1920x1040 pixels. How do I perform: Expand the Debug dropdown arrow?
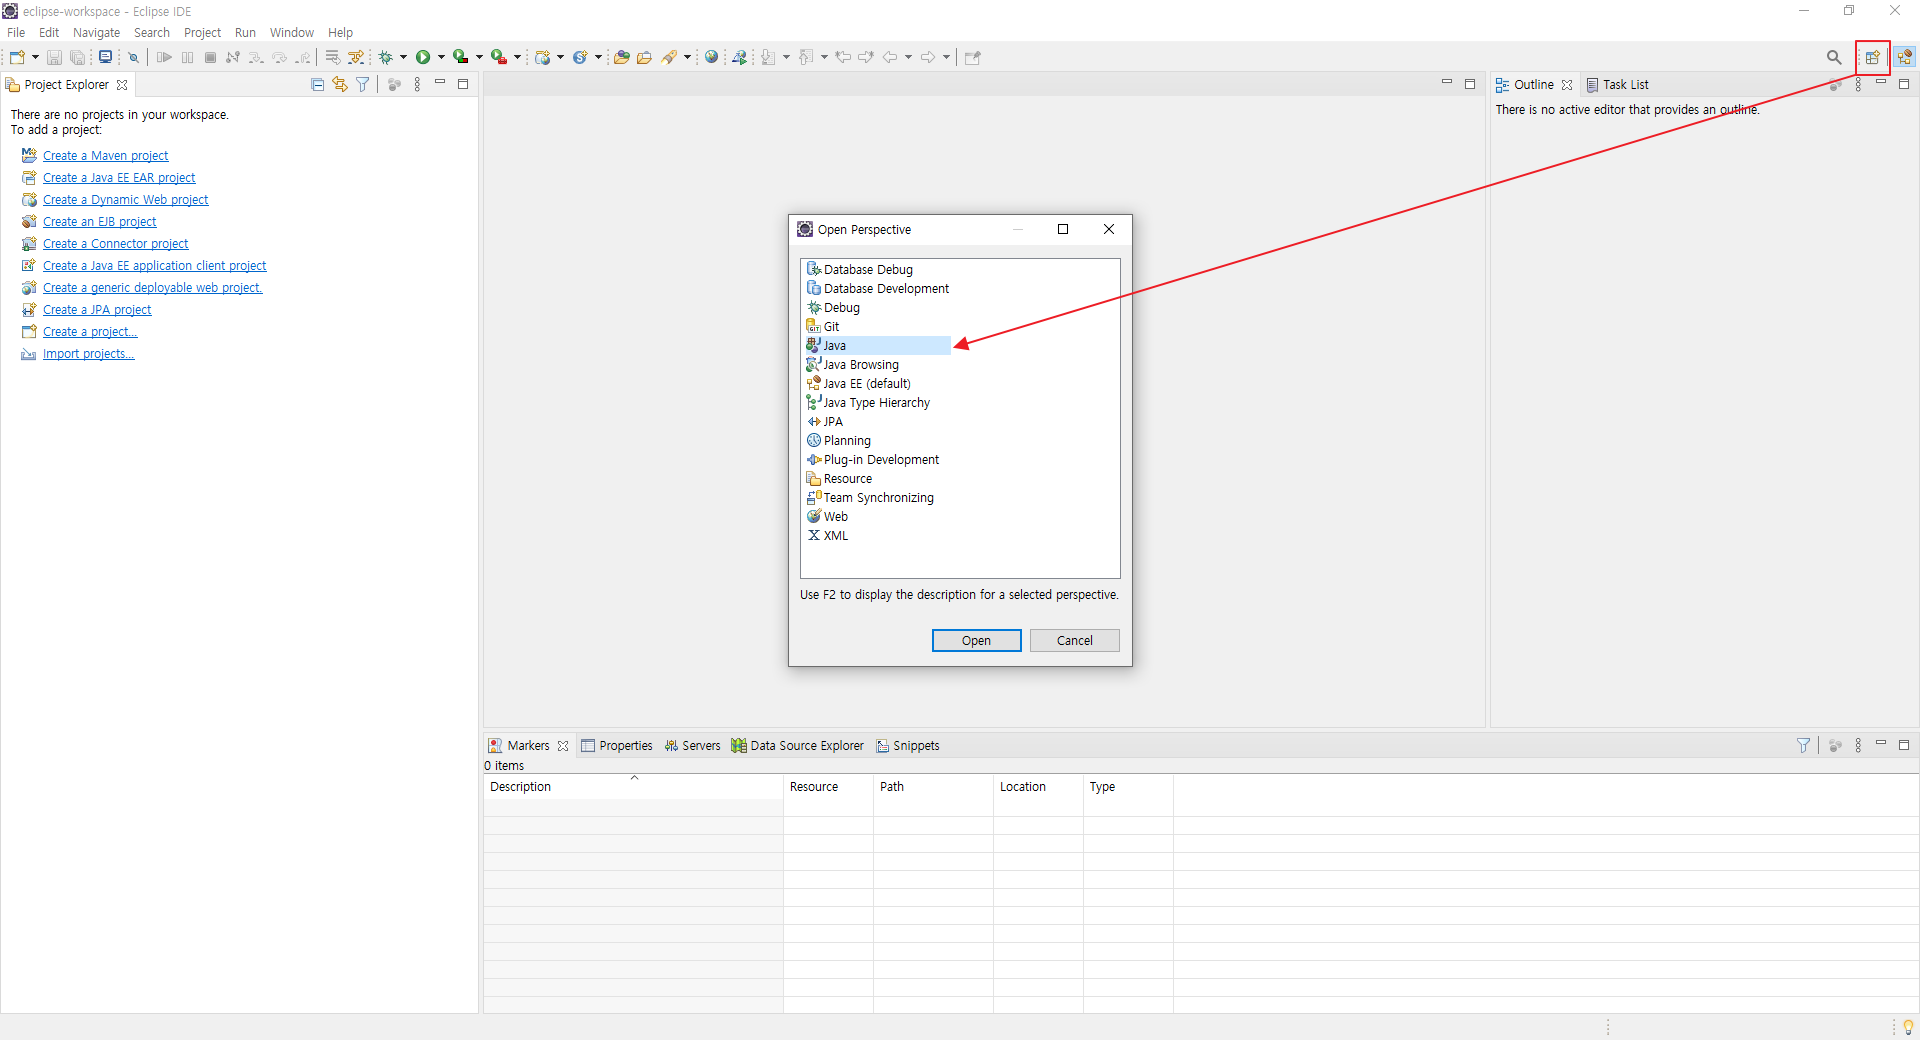[x=403, y=57]
